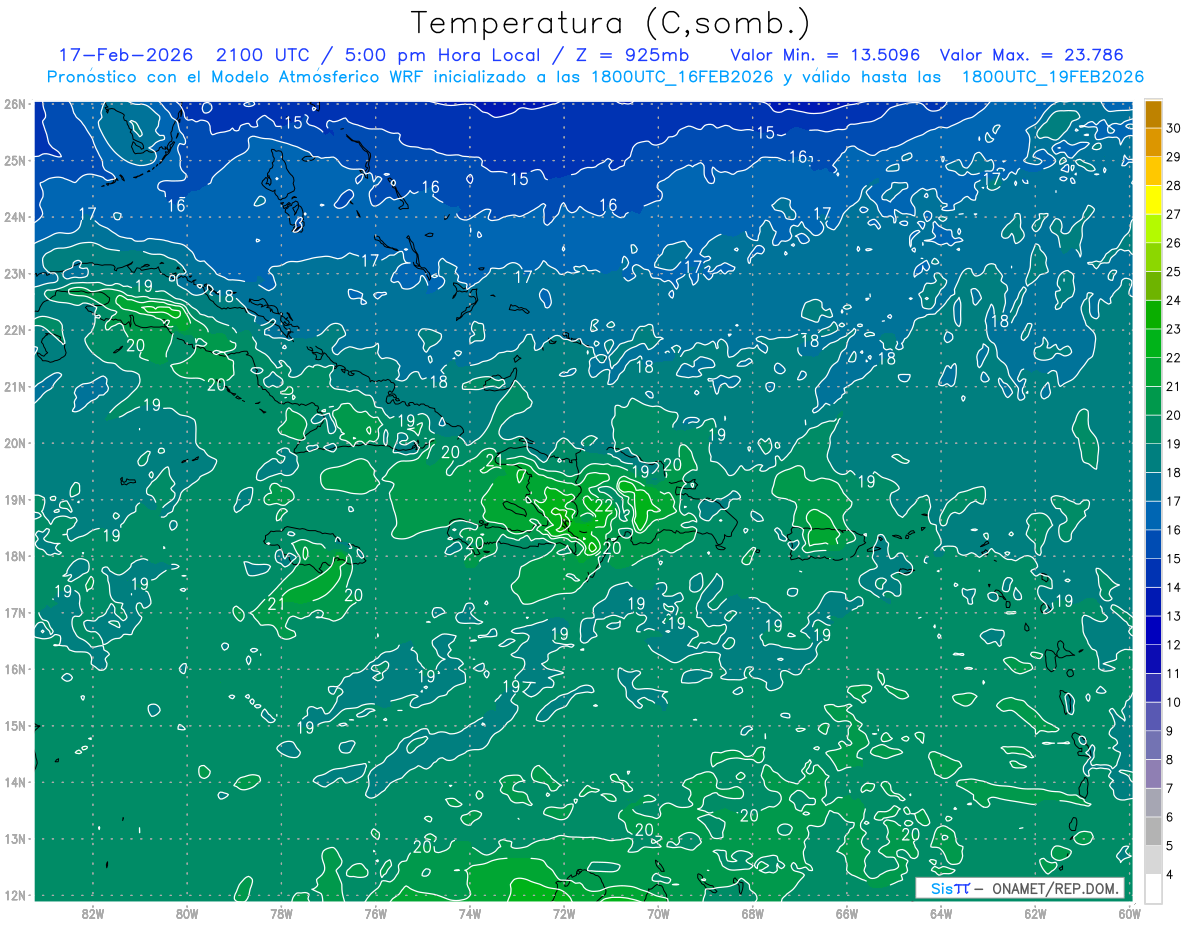
Task: Click the '13N' latitude label
Action: coord(15,838)
